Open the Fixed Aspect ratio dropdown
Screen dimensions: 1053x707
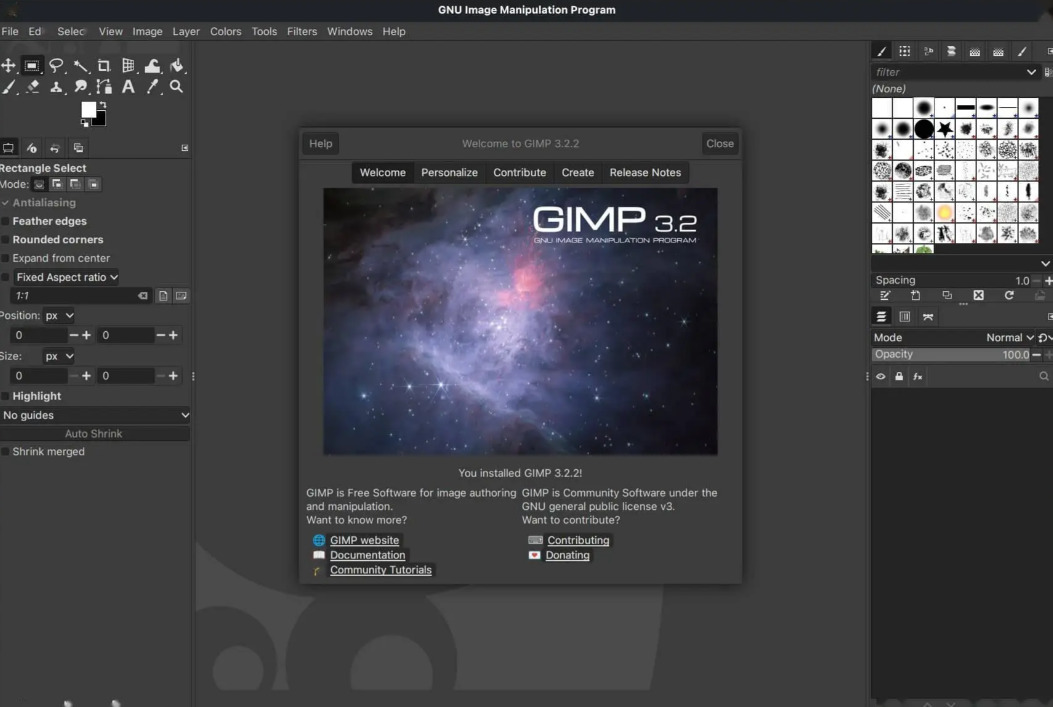click(x=66, y=277)
